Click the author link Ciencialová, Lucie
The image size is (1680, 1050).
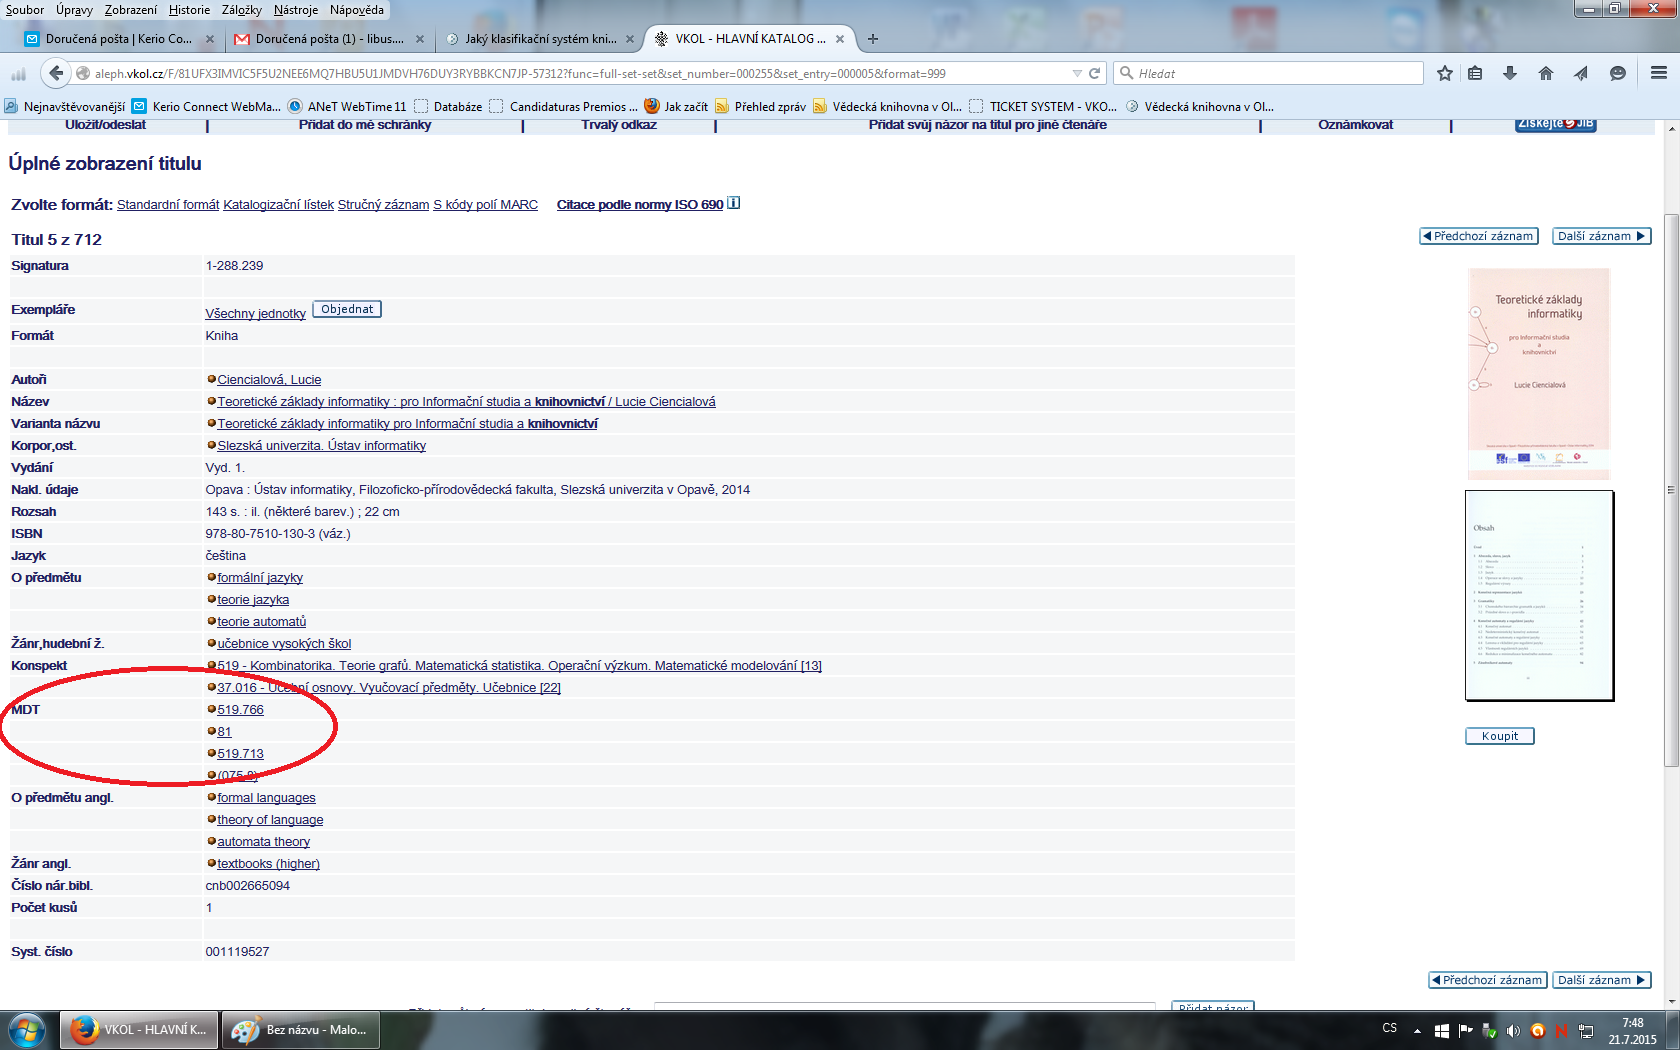(269, 380)
